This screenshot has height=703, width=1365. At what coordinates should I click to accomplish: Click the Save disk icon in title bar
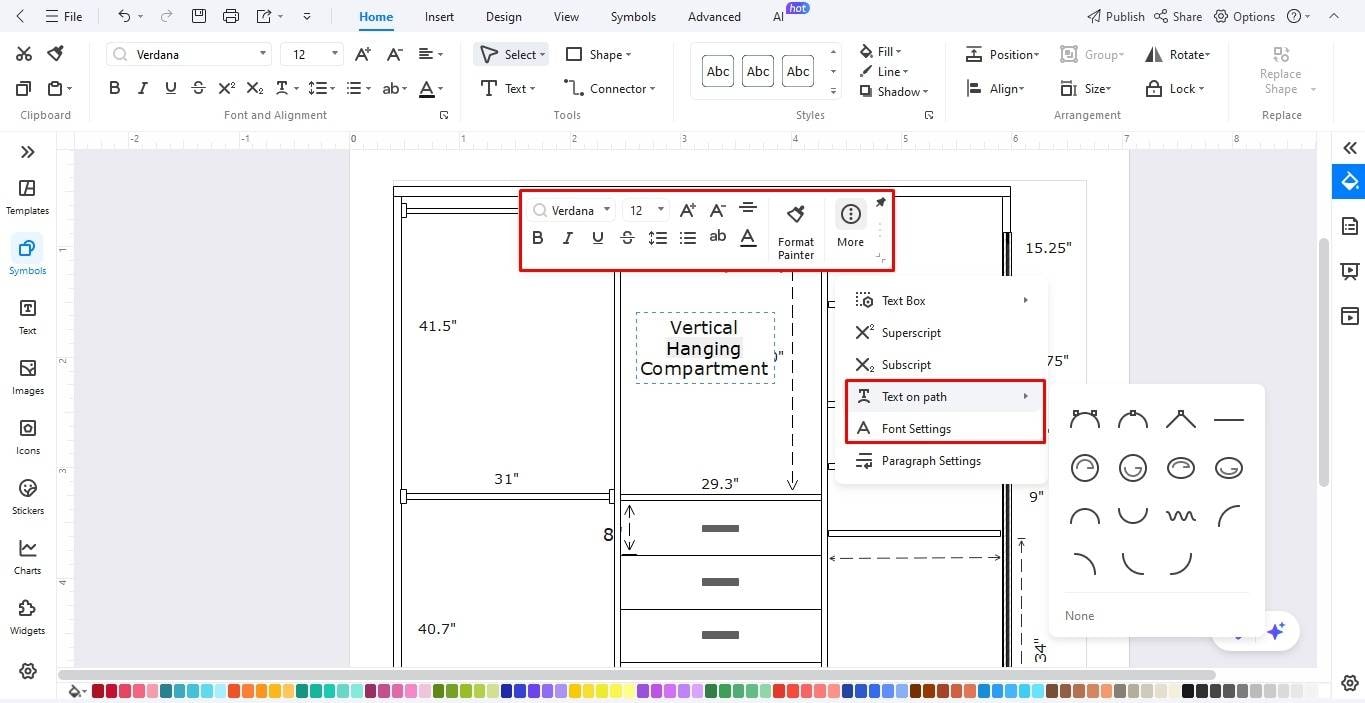[x=199, y=16]
